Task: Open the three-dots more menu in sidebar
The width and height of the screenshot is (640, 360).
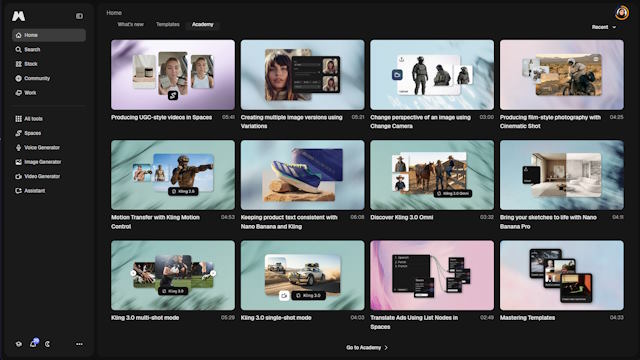Action: 79,344
